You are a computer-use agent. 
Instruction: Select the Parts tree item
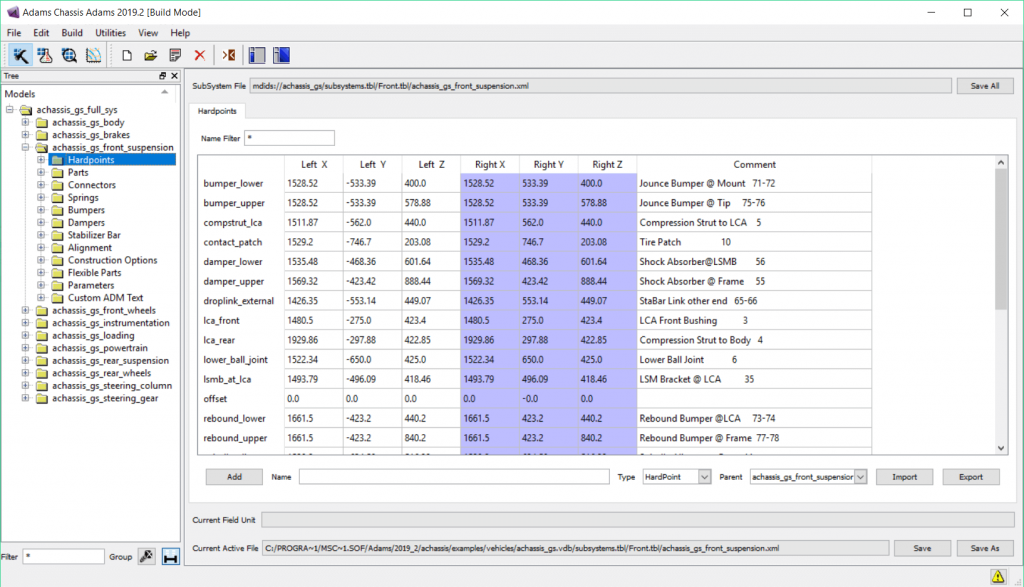tap(78, 172)
